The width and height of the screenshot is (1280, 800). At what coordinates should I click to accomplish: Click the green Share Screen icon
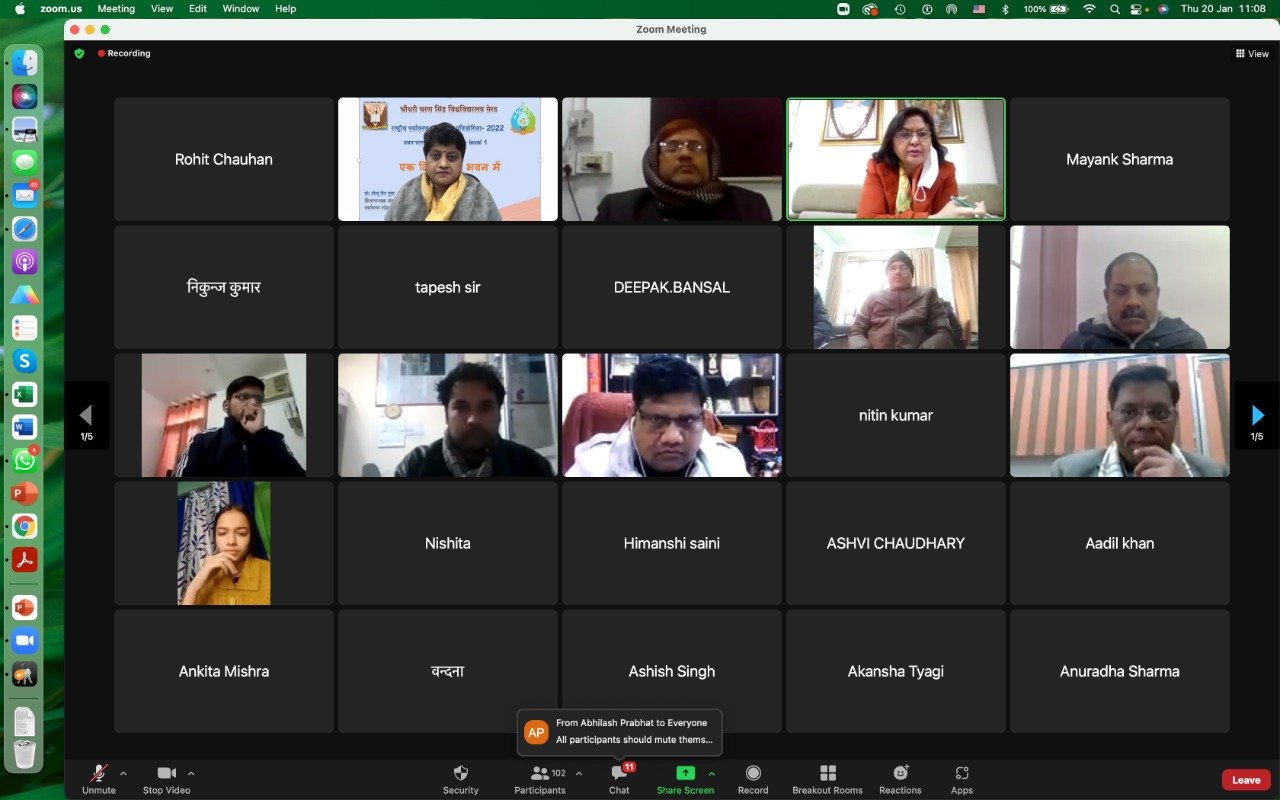[685, 773]
